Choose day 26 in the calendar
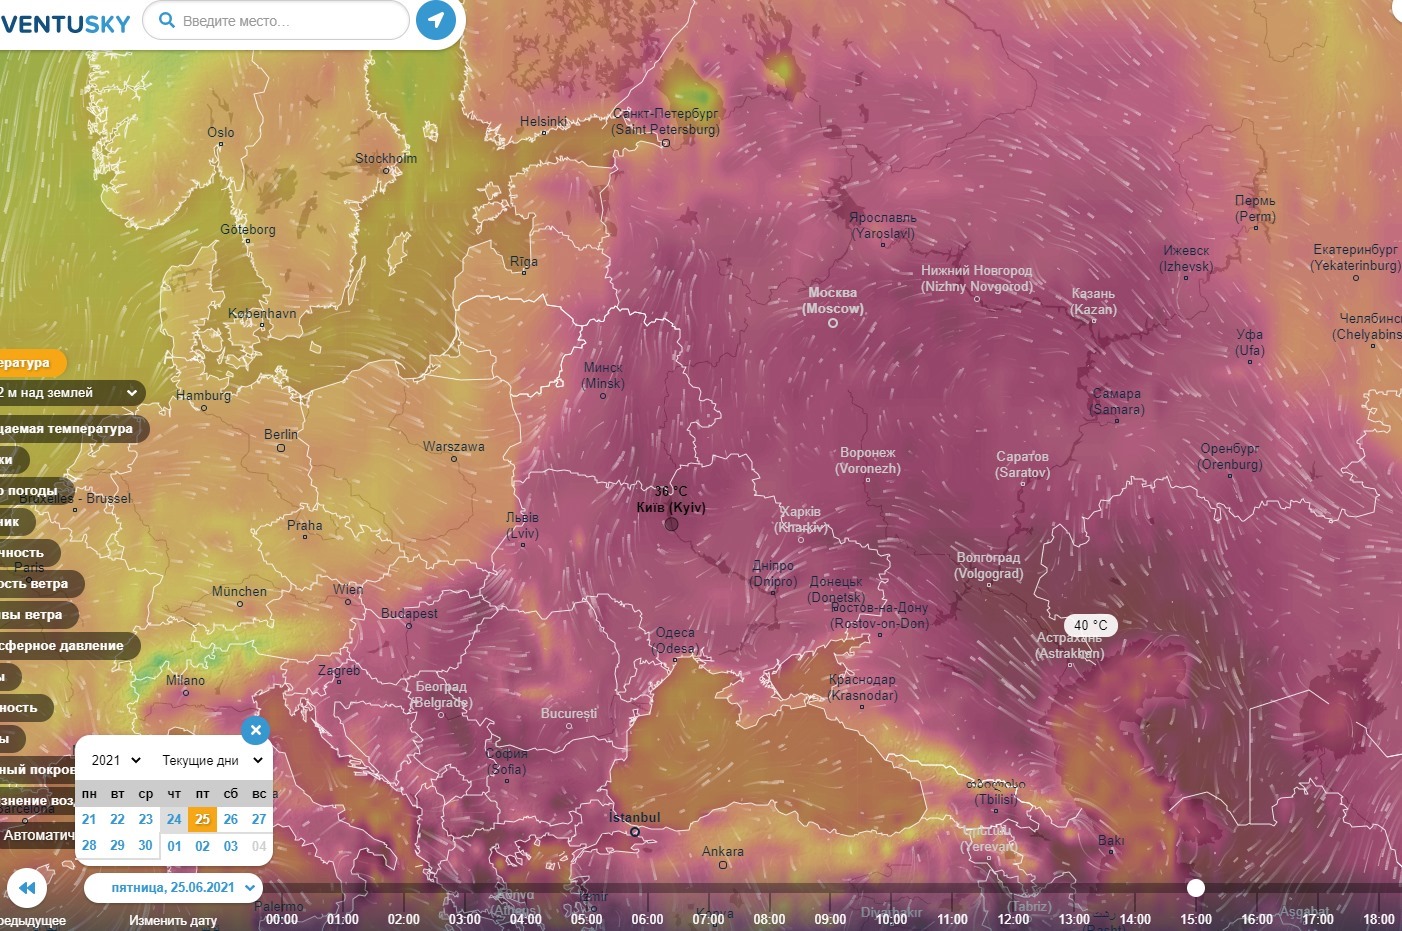 click(x=231, y=819)
